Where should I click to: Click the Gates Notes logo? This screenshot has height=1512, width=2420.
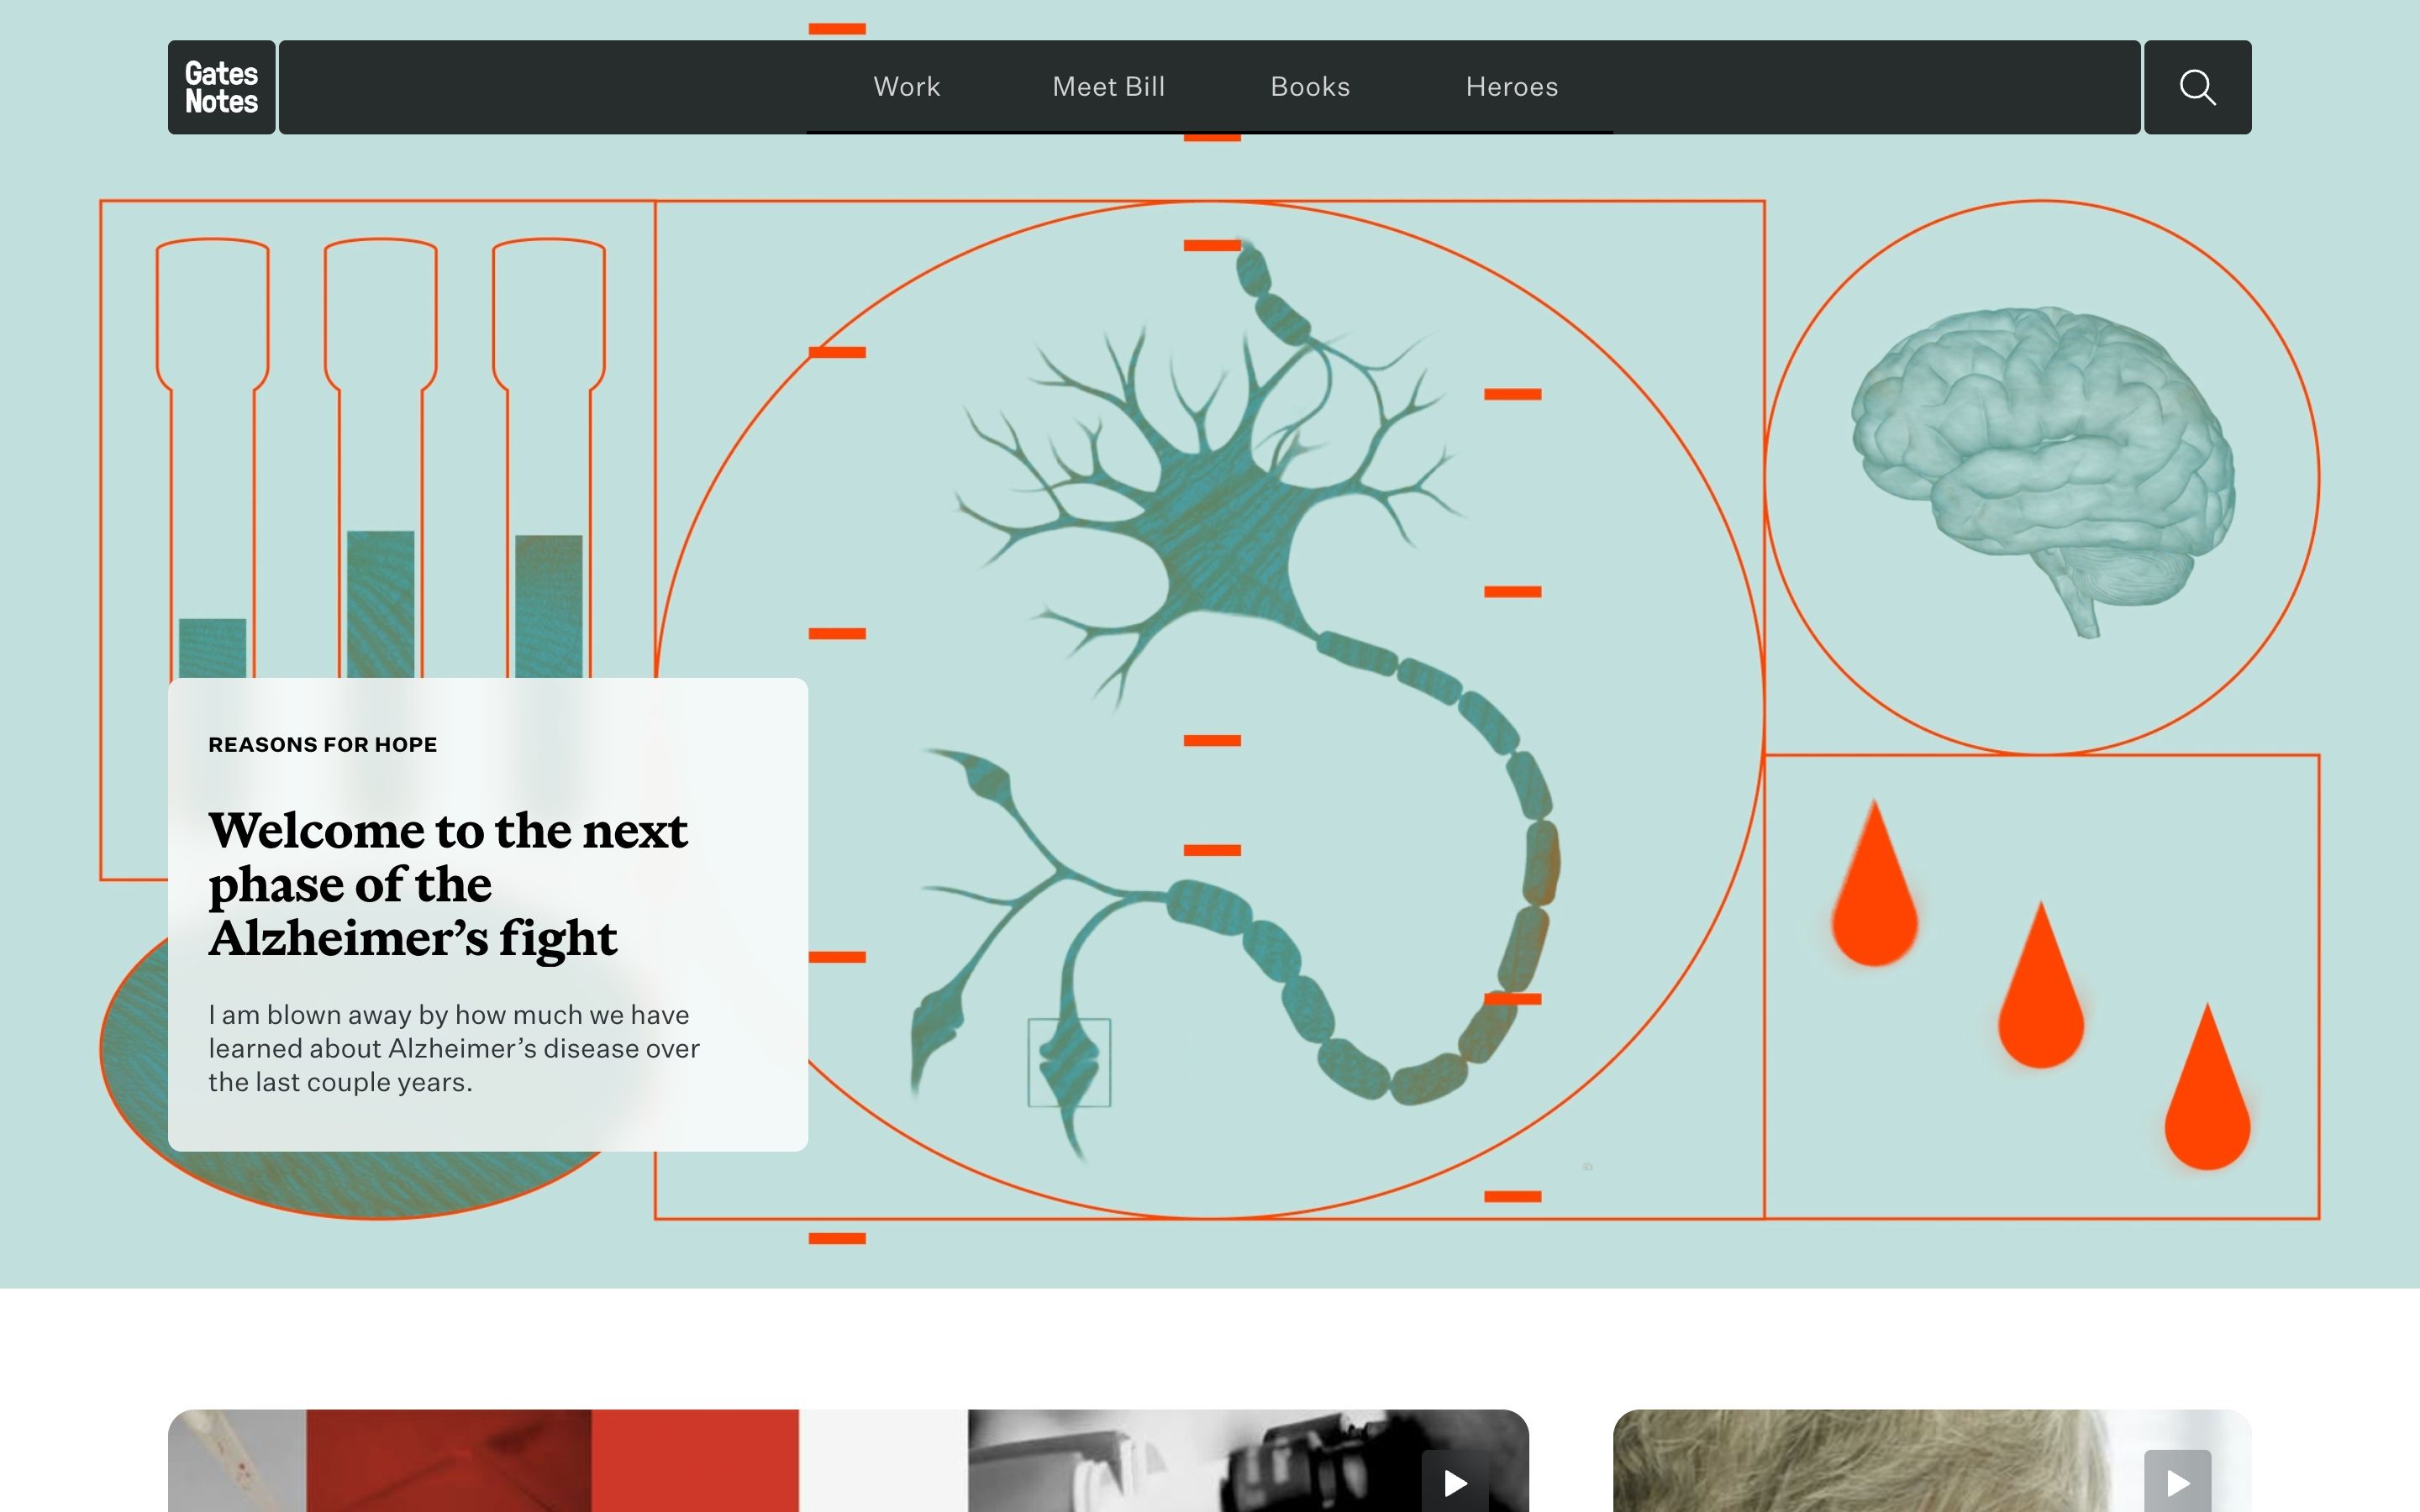(x=221, y=87)
